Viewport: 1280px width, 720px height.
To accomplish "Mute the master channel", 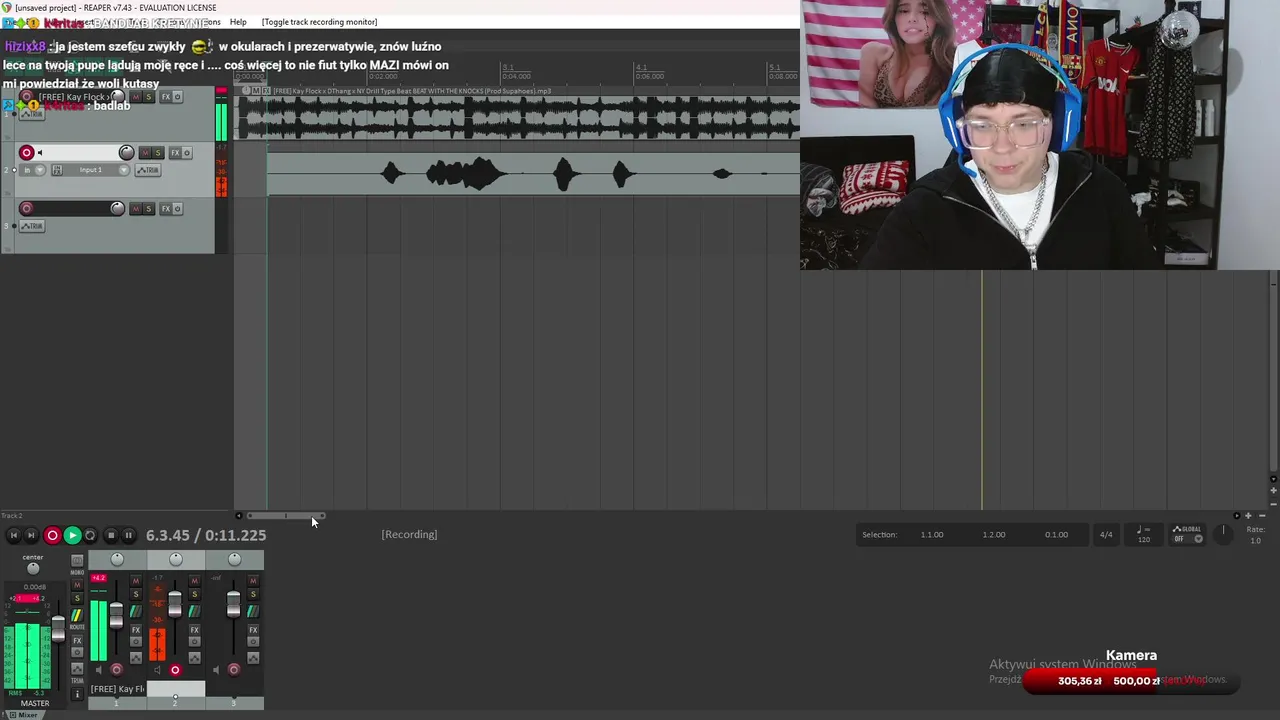I will [77, 585].
